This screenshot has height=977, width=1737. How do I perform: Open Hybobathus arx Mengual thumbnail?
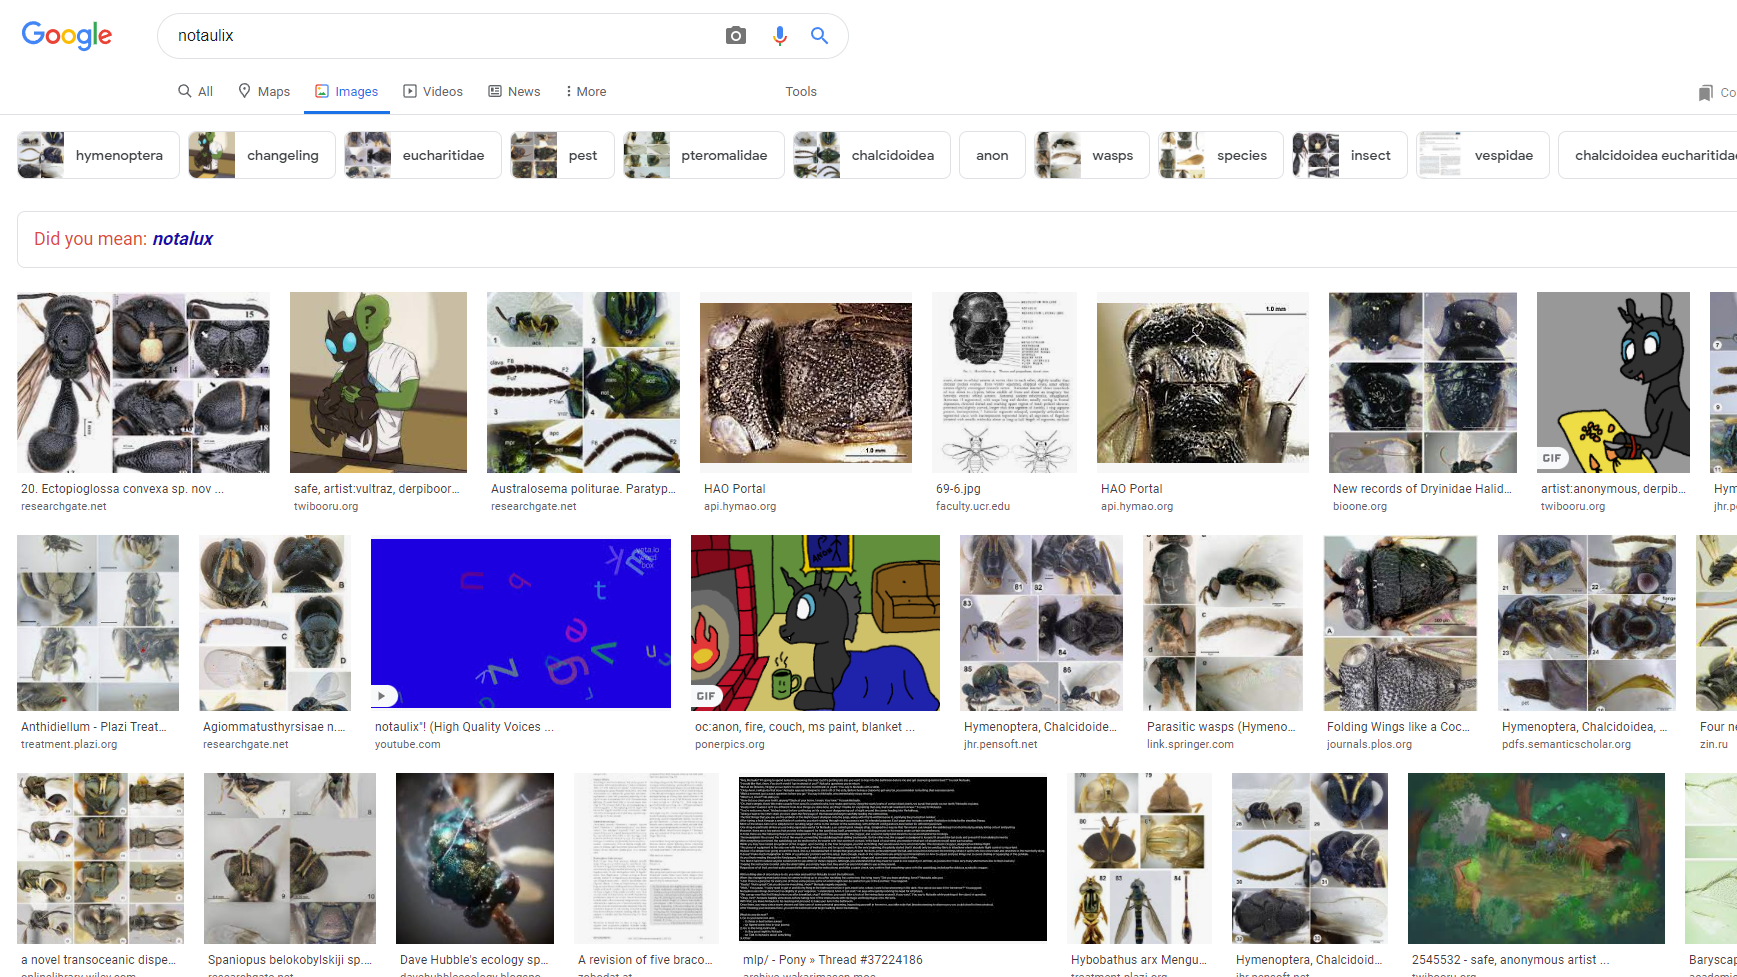[1139, 858]
